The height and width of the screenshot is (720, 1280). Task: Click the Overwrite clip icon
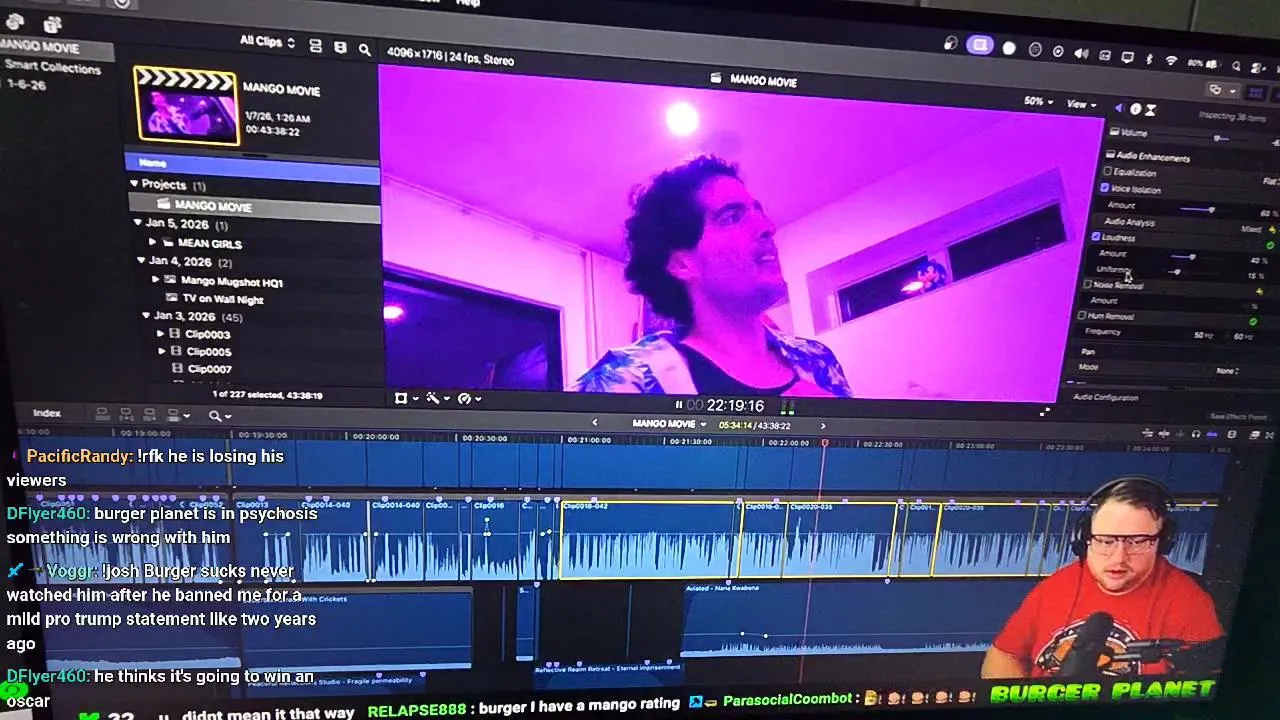coord(173,415)
